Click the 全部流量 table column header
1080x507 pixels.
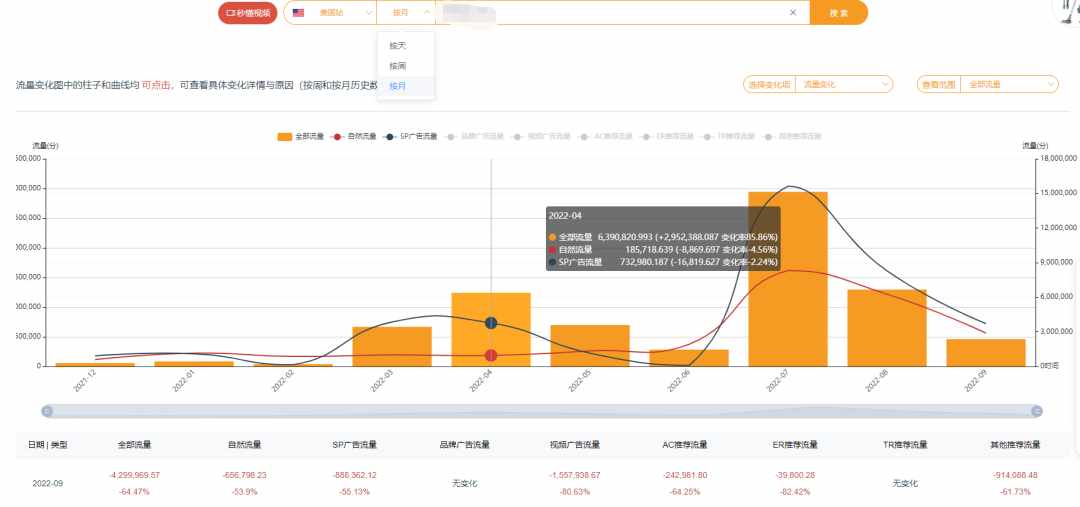[x=134, y=445]
